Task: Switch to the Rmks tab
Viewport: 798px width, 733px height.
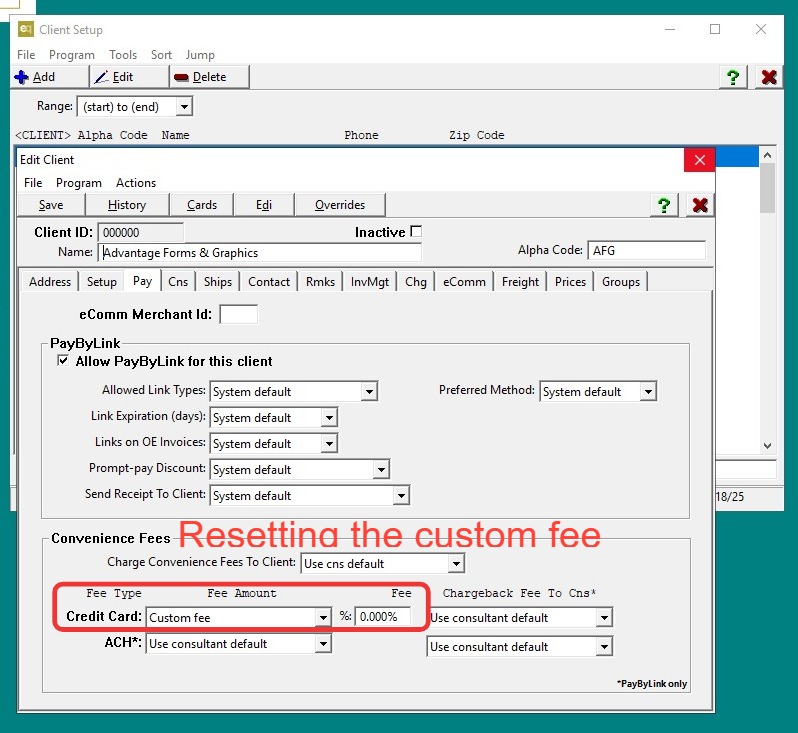Action: (x=320, y=281)
